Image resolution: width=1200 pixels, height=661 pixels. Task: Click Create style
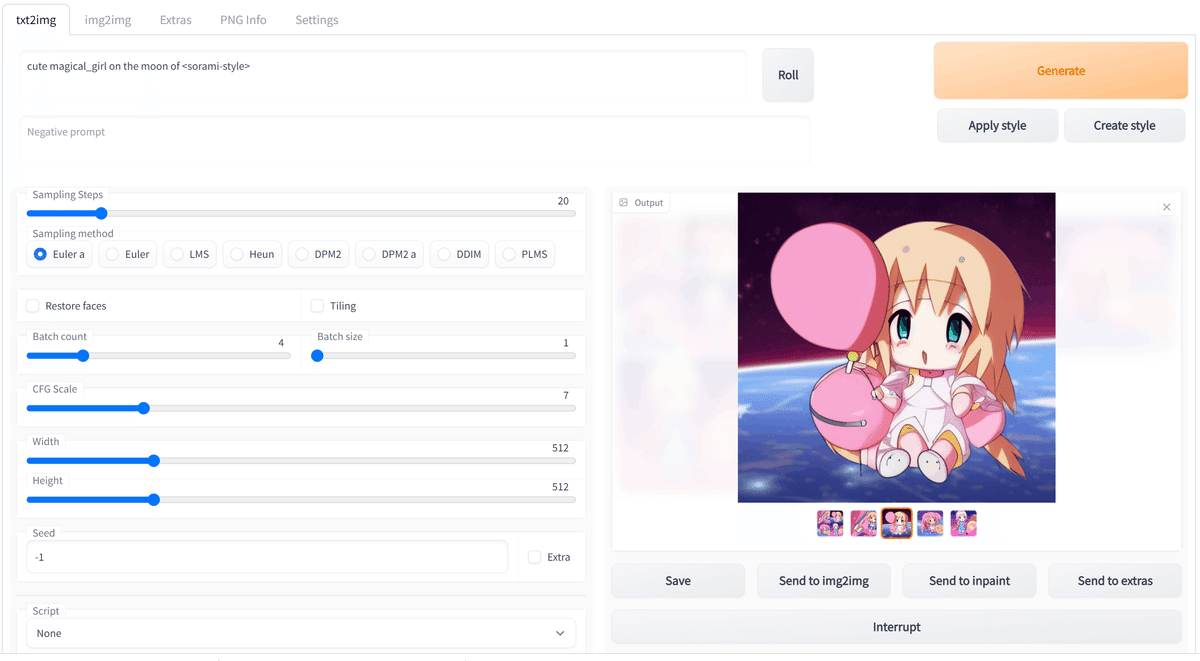1124,125
